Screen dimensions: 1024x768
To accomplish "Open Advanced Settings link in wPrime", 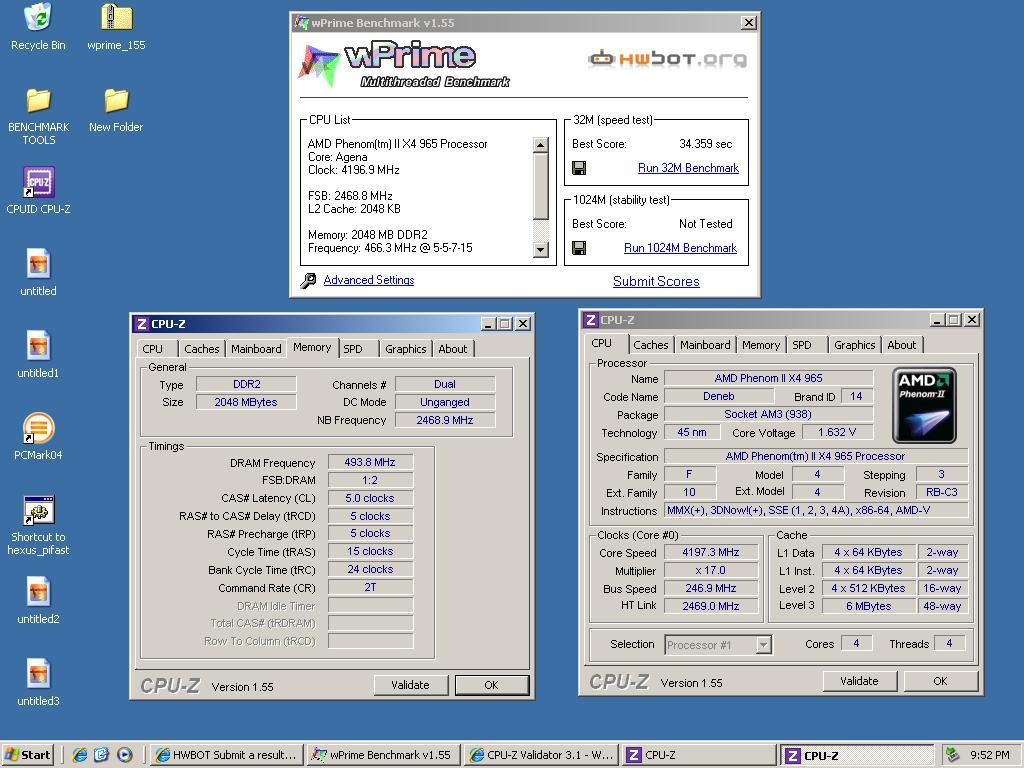I will 369,280.
